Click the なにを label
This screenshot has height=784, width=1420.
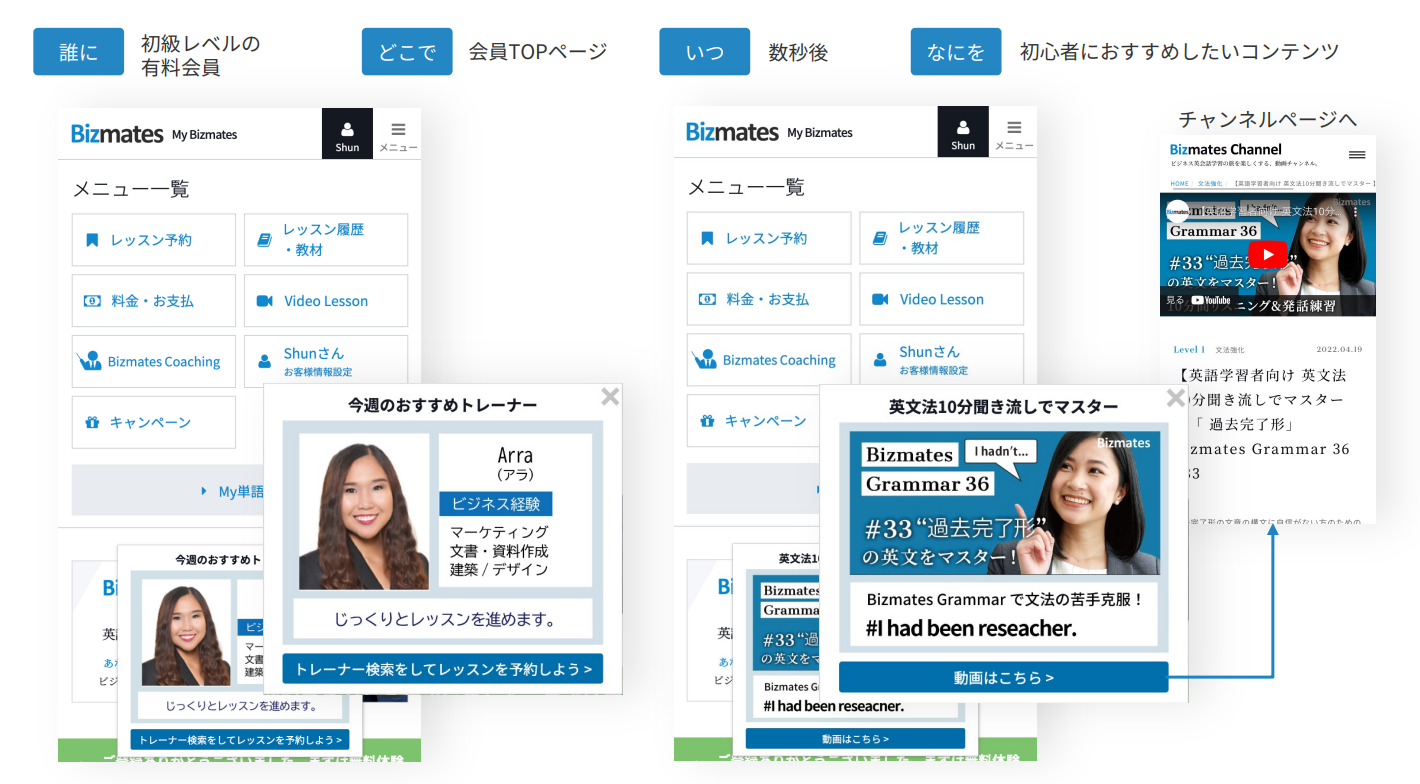[x=955, y=52]
